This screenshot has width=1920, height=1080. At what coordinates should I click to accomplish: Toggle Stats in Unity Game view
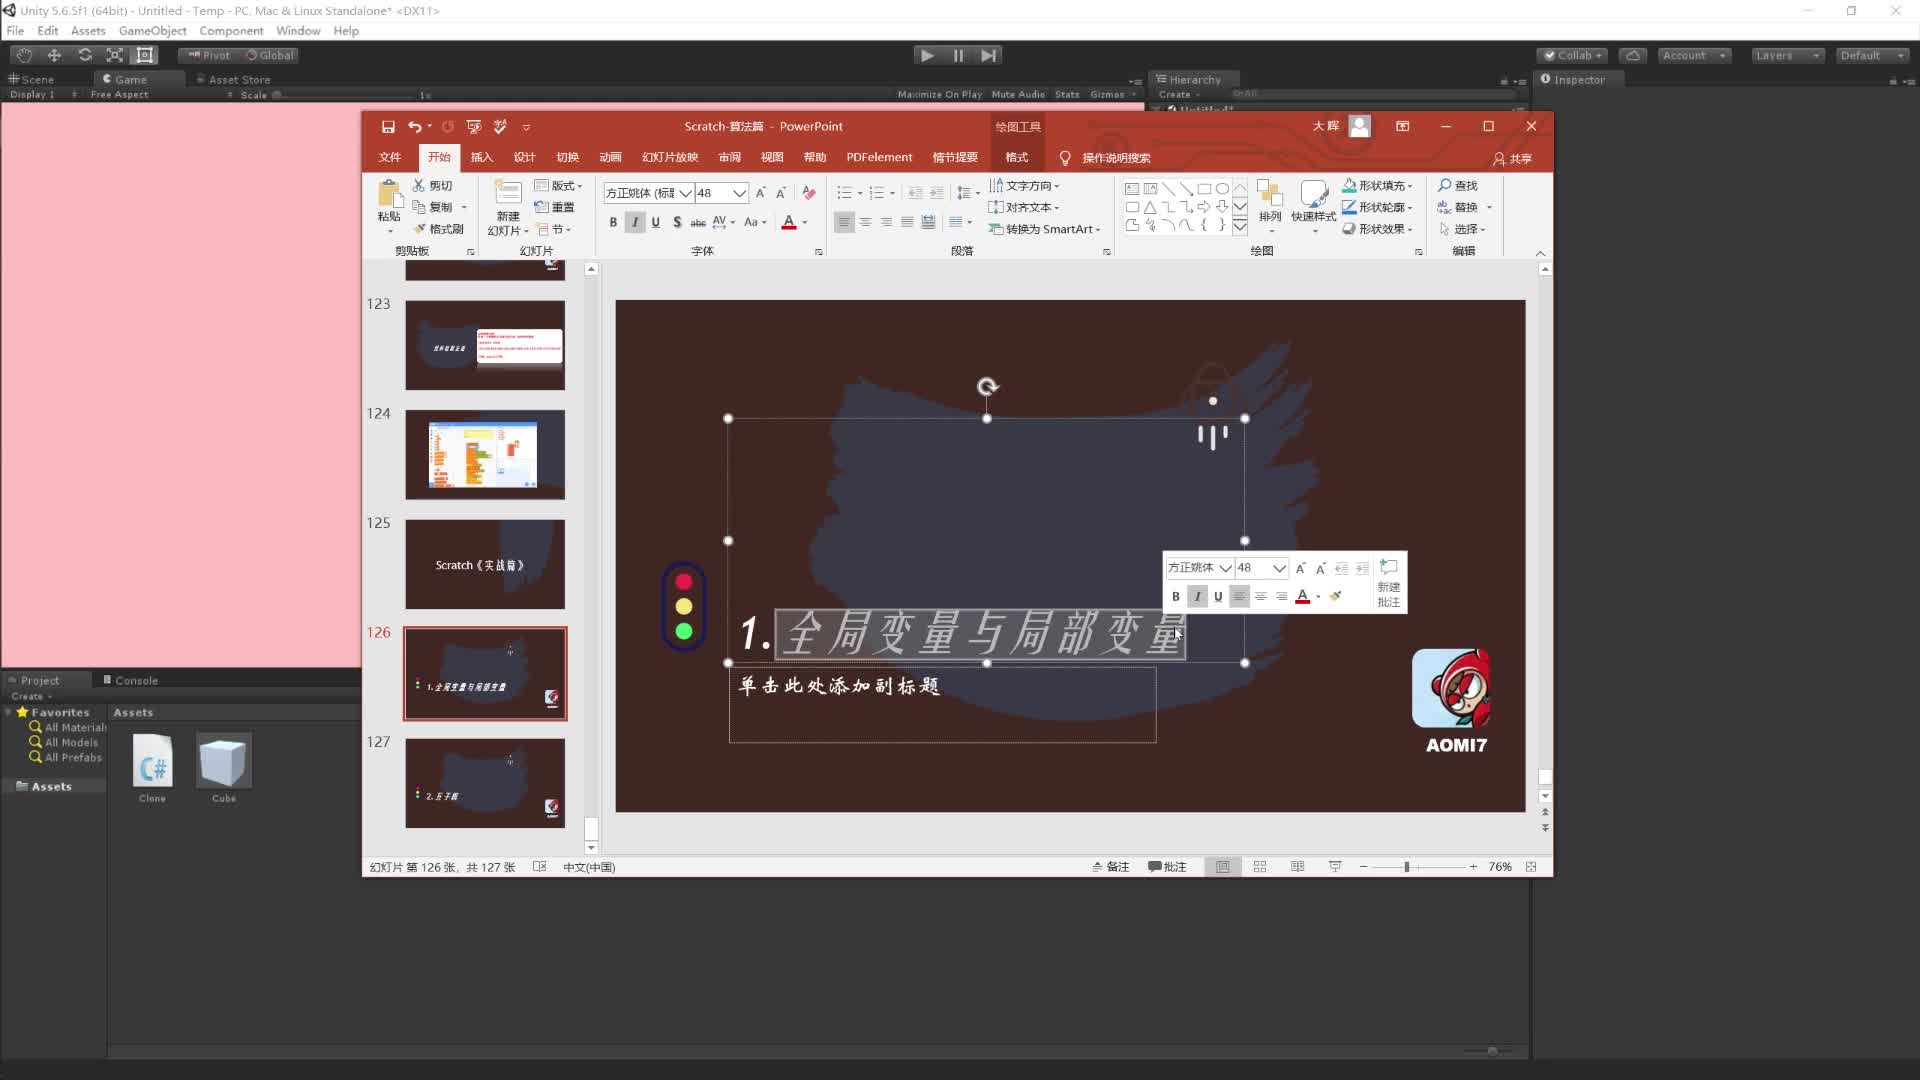[x=1067, y=94]
